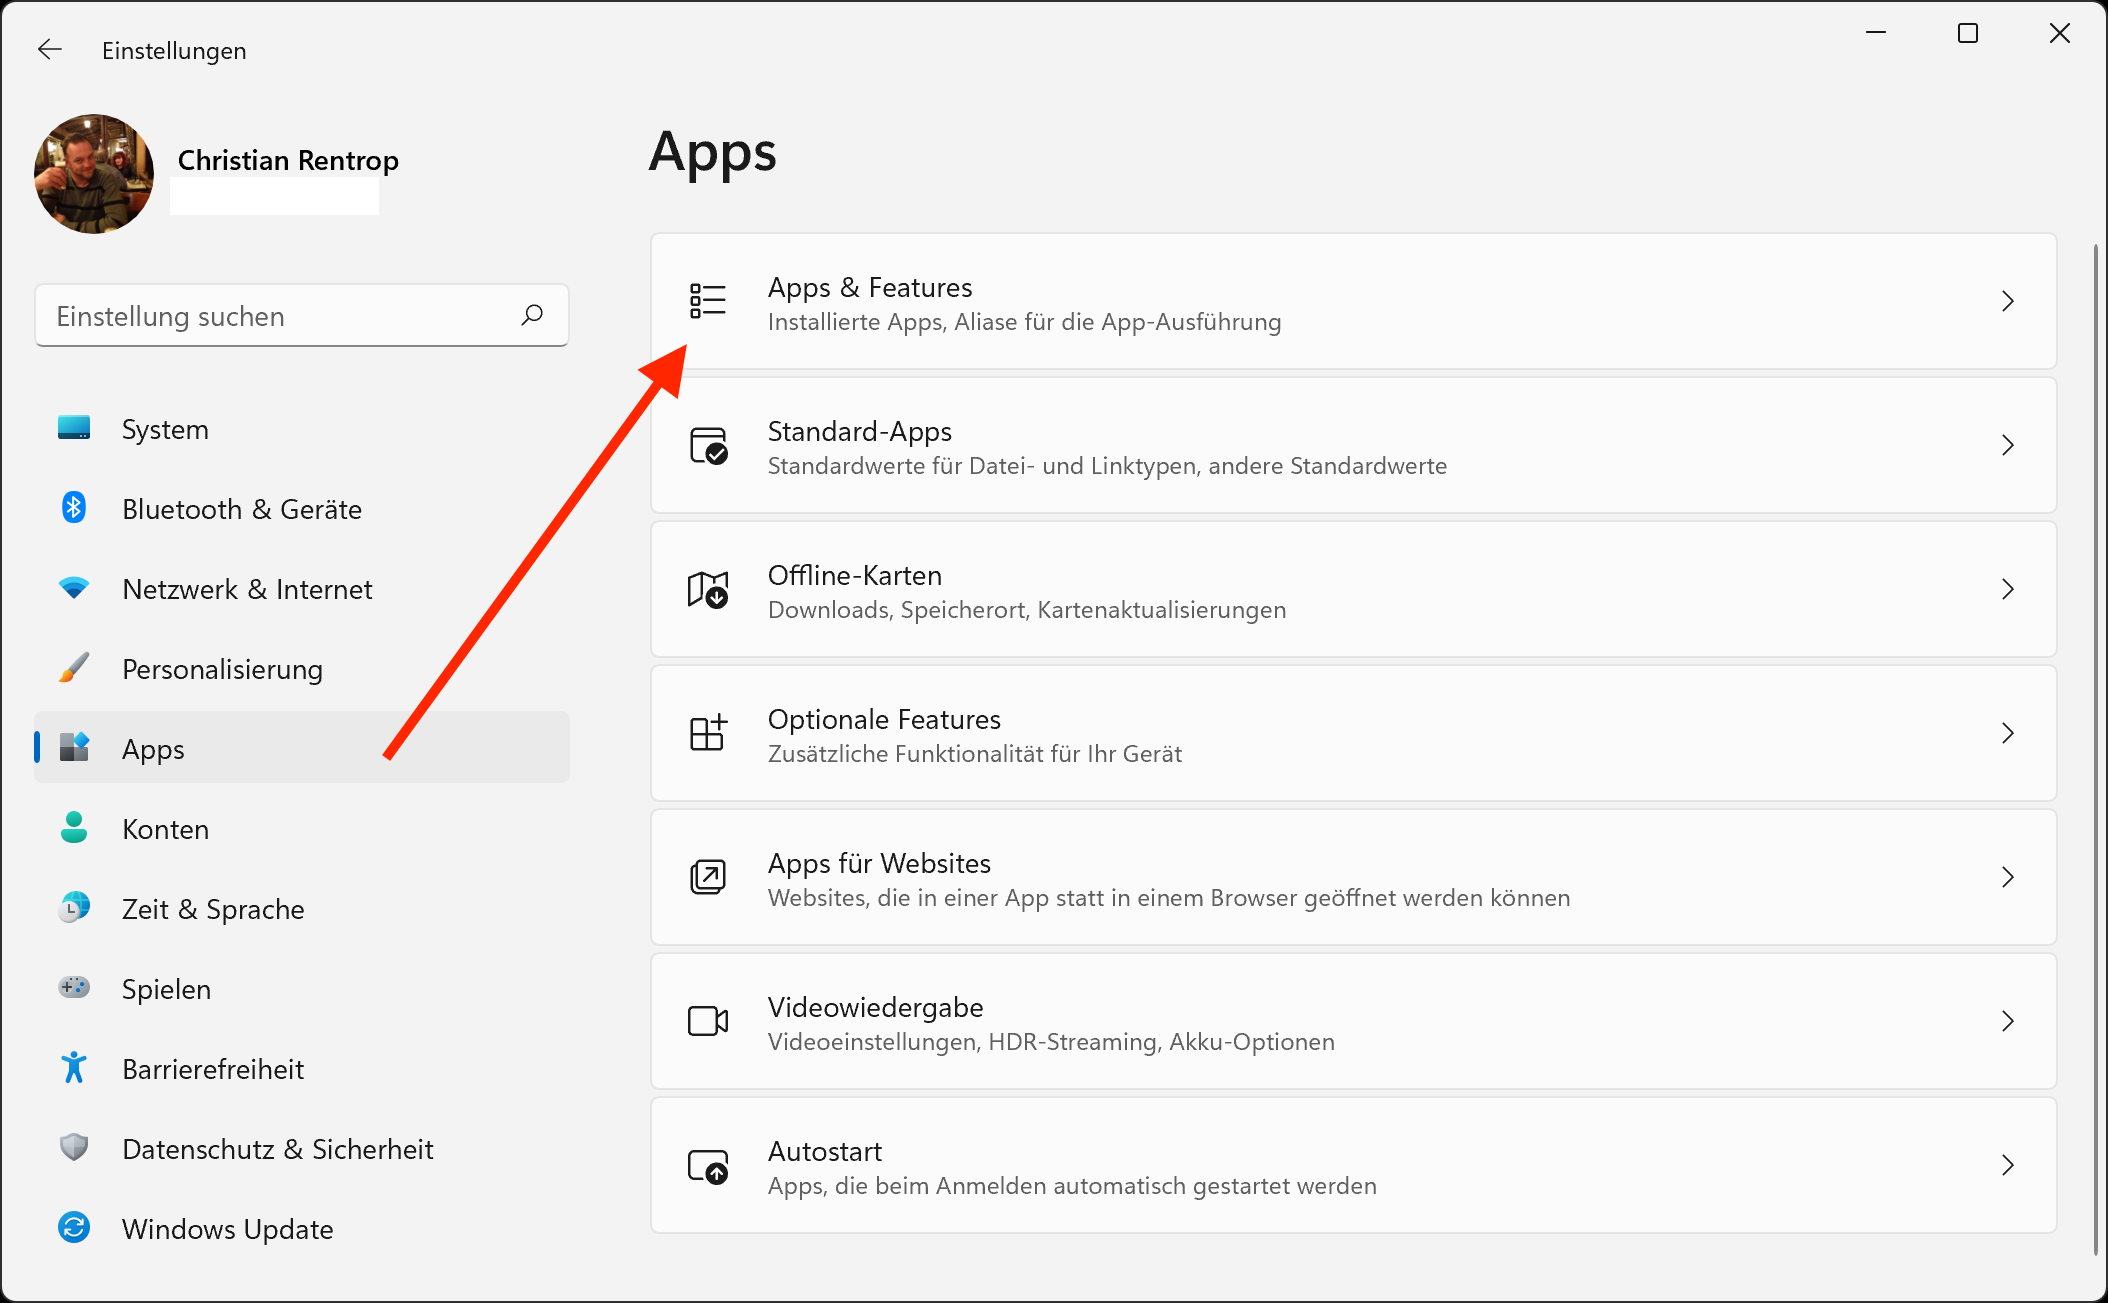Click the back arrow icon
2108x1303 pixels.
point(49,50)
